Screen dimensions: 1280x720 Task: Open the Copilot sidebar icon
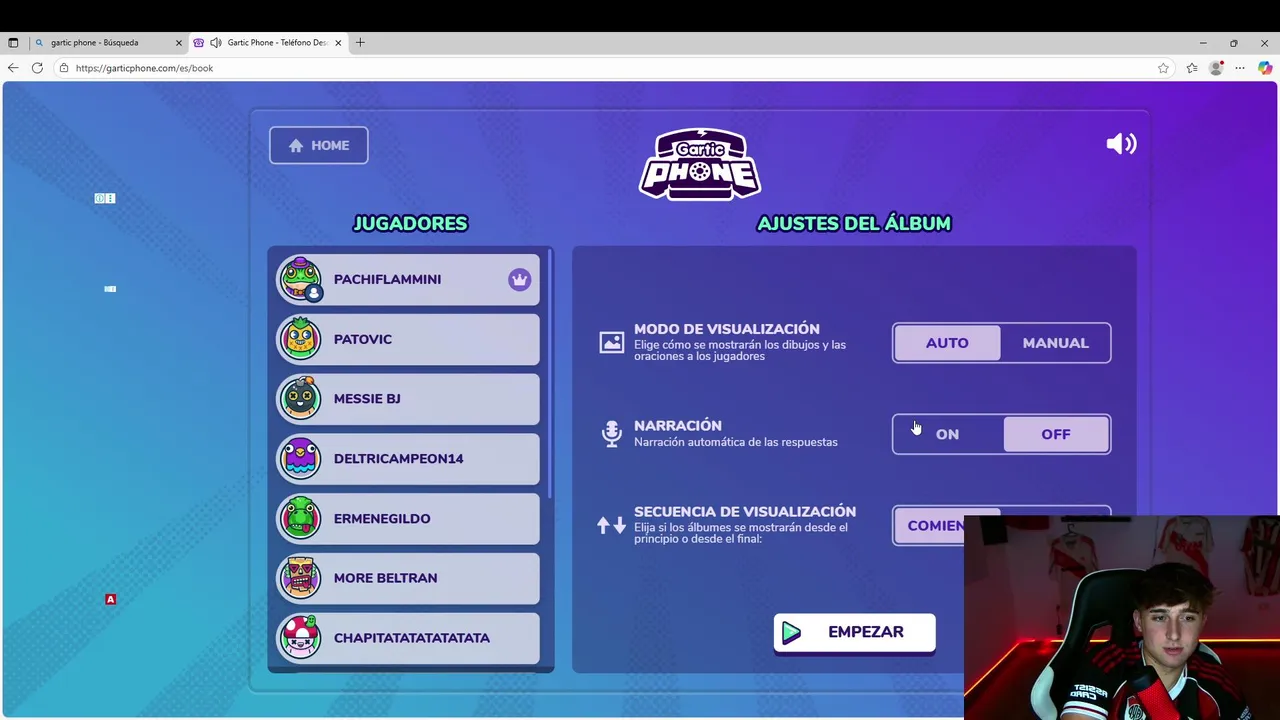(x=1265, y=68)
